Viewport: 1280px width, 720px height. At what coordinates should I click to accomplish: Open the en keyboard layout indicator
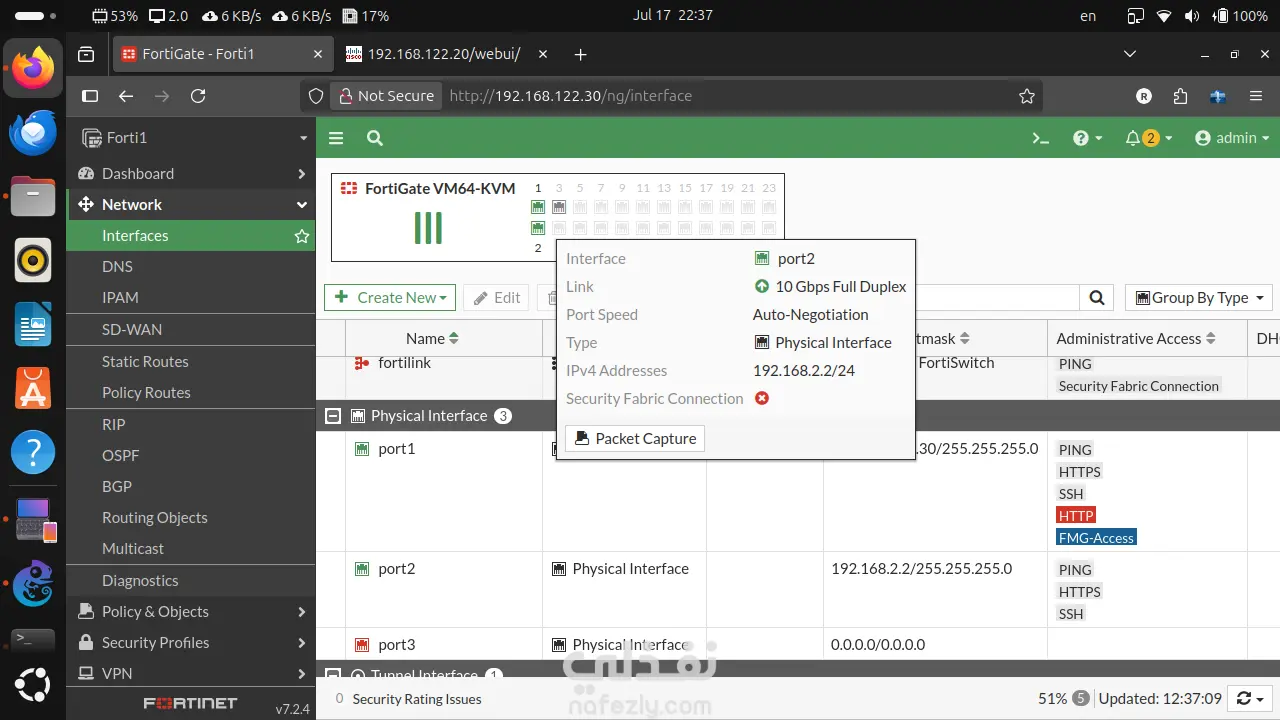[1088, 16]
